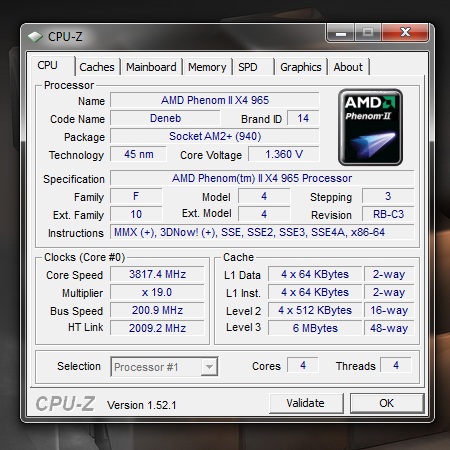The height and width of the screenshot is (450, 450).
Task: Click the maximize button in title bar
Action: click(x=368, y=33)
